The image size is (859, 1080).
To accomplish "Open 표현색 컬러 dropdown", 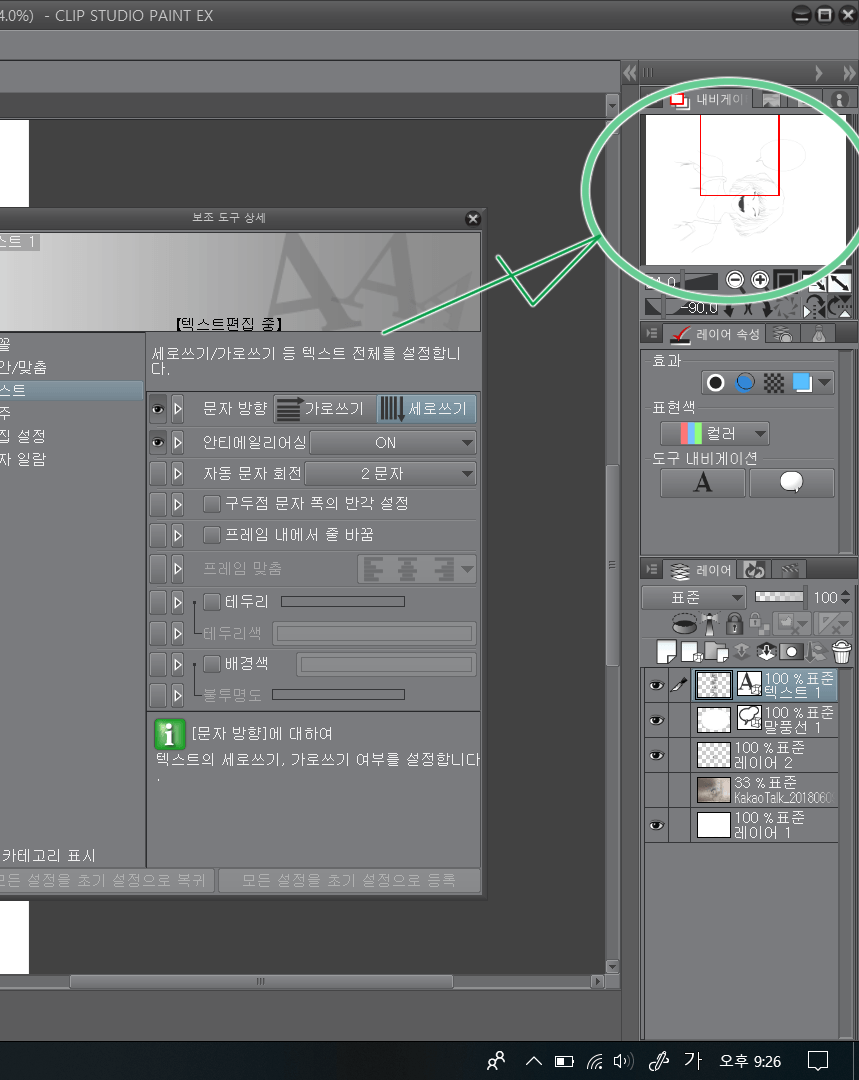I will click(714, 434).
